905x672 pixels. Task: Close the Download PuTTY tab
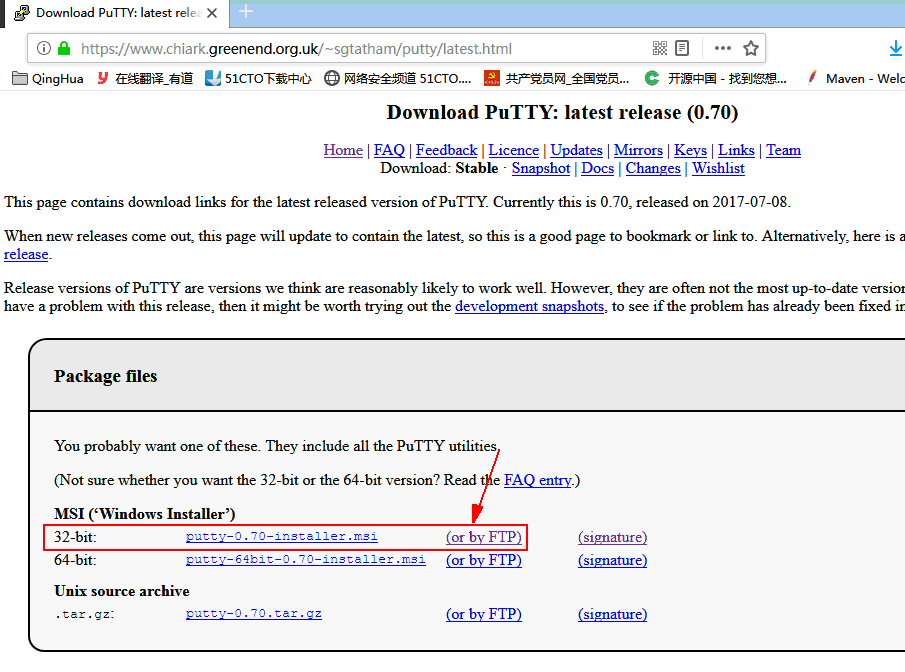212,13
